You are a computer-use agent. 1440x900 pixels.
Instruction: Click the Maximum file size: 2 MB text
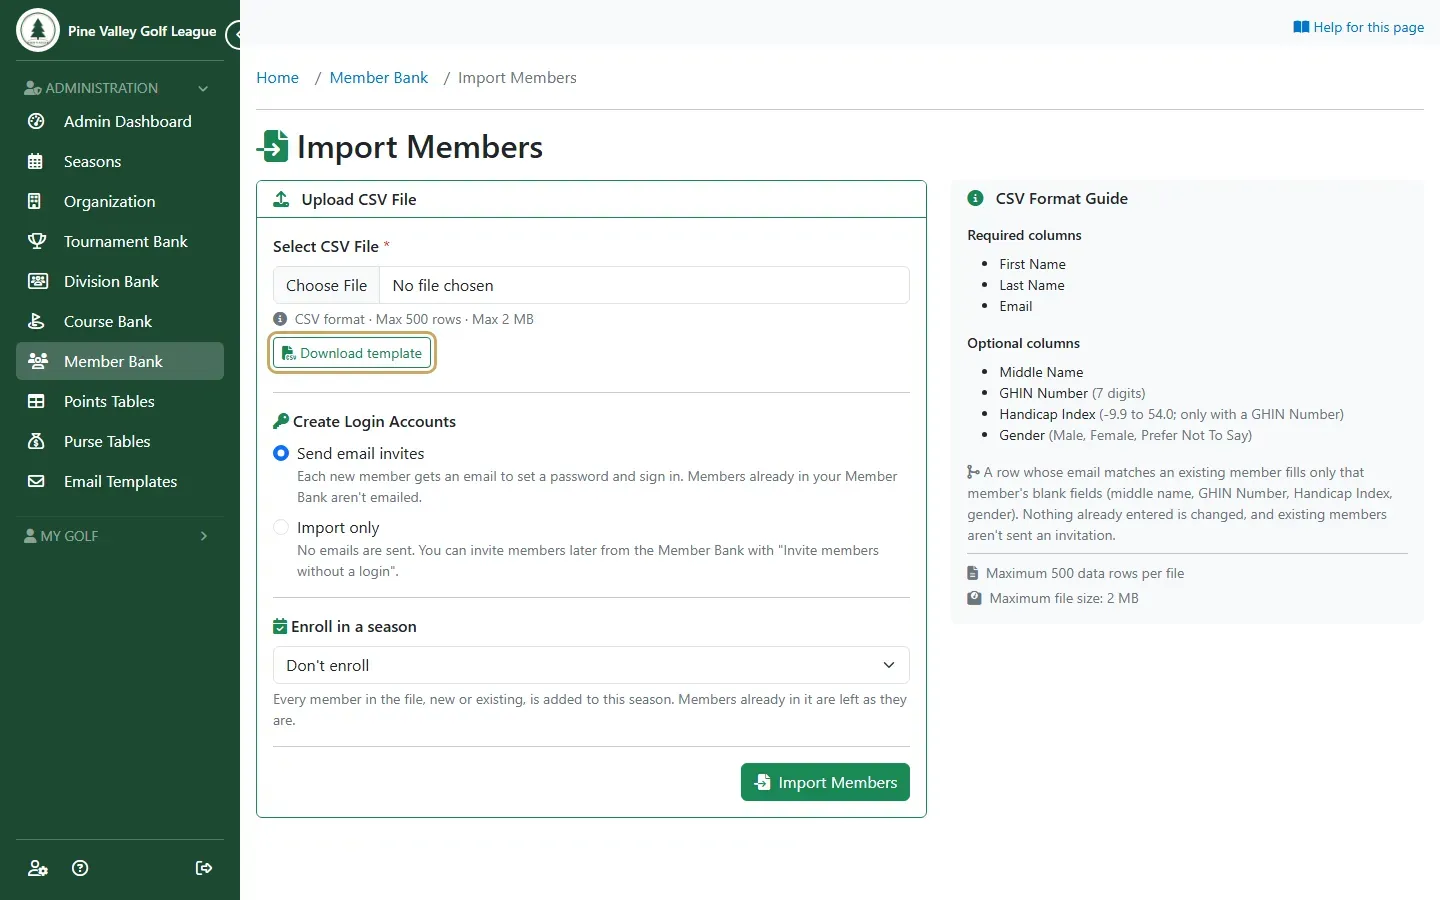point(1064,598)
